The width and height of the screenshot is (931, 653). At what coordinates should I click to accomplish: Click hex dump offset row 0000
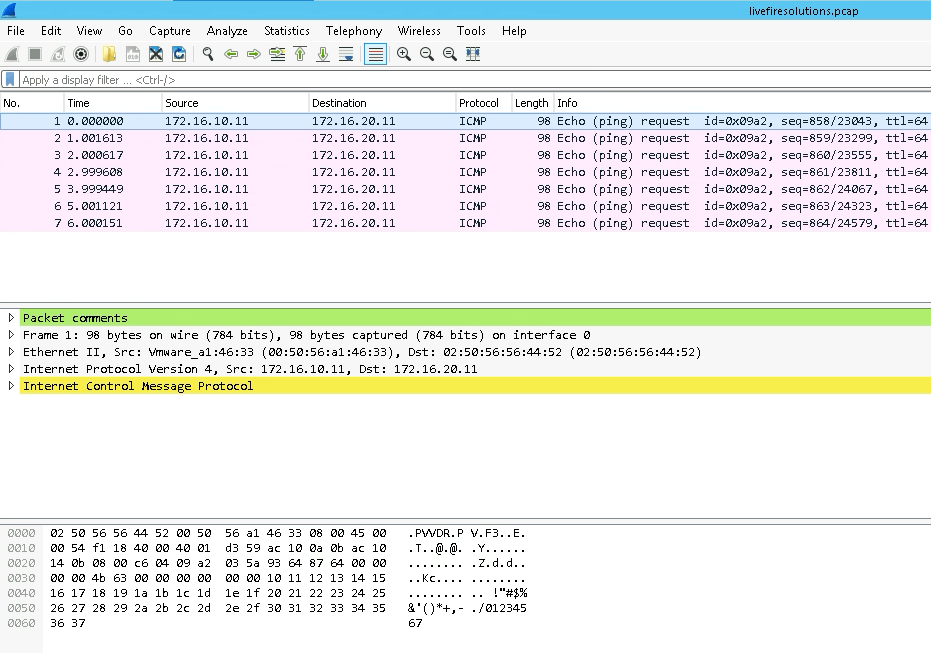pos(21,533)
